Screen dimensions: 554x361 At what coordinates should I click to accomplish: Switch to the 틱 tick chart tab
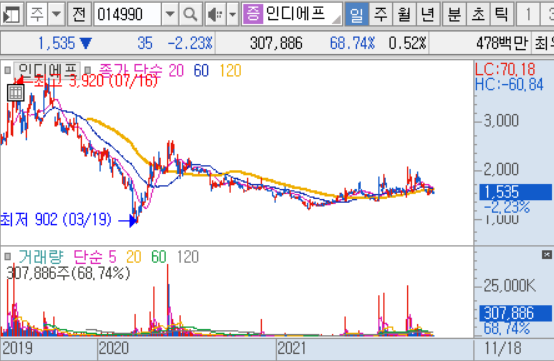click(501, 14)
